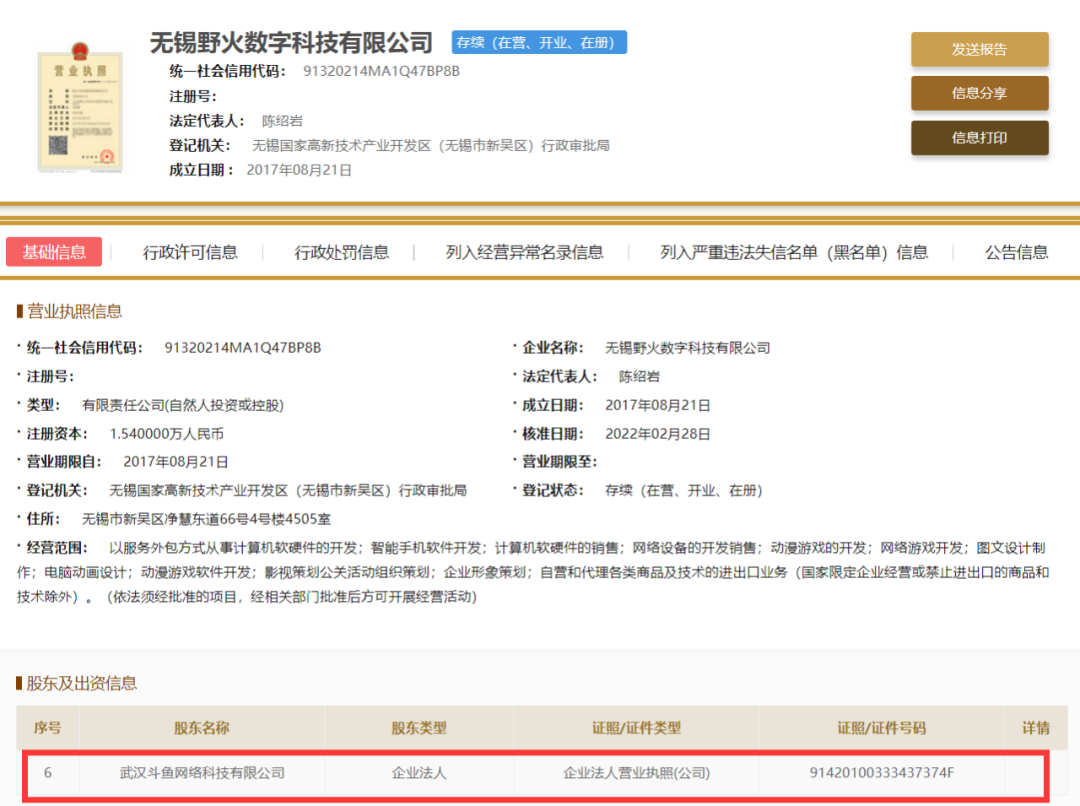
Task: Open 列入严重违法失信名单（黑名单）信息 tab
Action: [794, 253]
